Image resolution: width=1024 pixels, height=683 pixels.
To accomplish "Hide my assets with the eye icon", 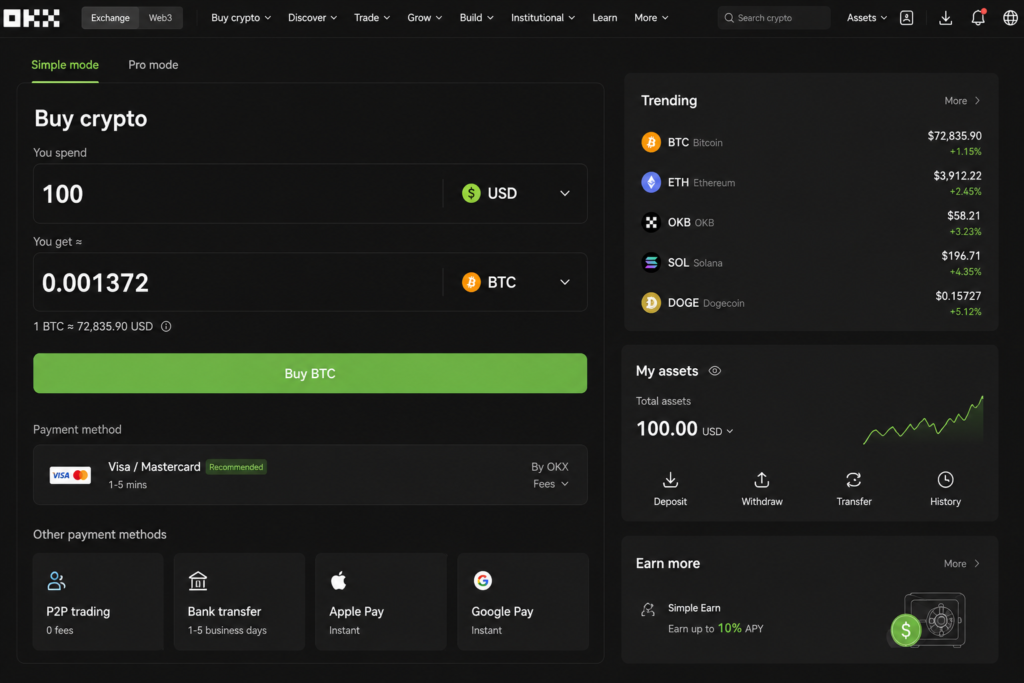I will pyautogui.click(x=714, y=371).
